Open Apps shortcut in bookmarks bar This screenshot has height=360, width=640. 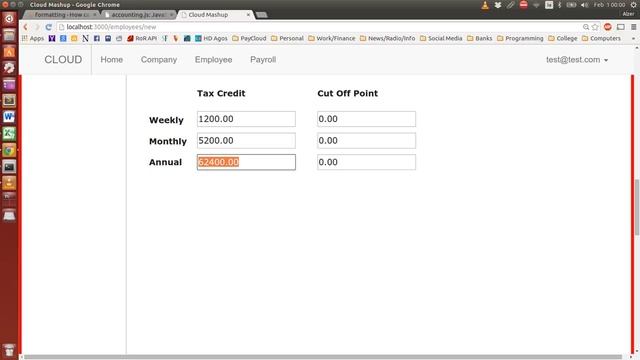(x=33, y=38)
